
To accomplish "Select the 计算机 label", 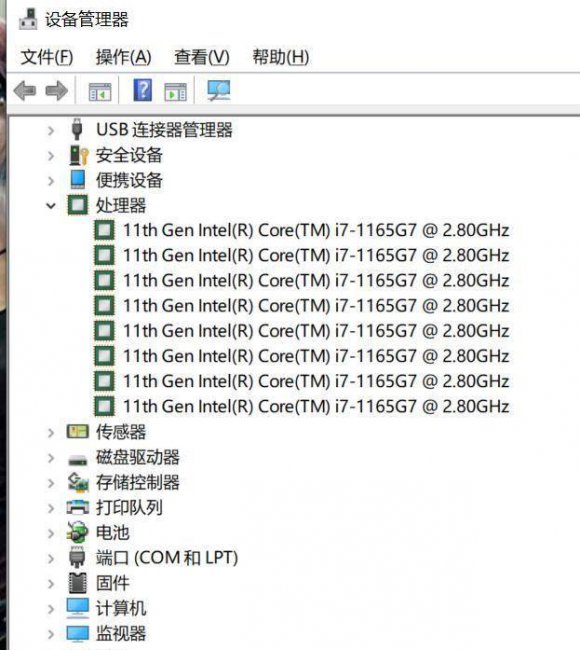I will coord(121,608).
